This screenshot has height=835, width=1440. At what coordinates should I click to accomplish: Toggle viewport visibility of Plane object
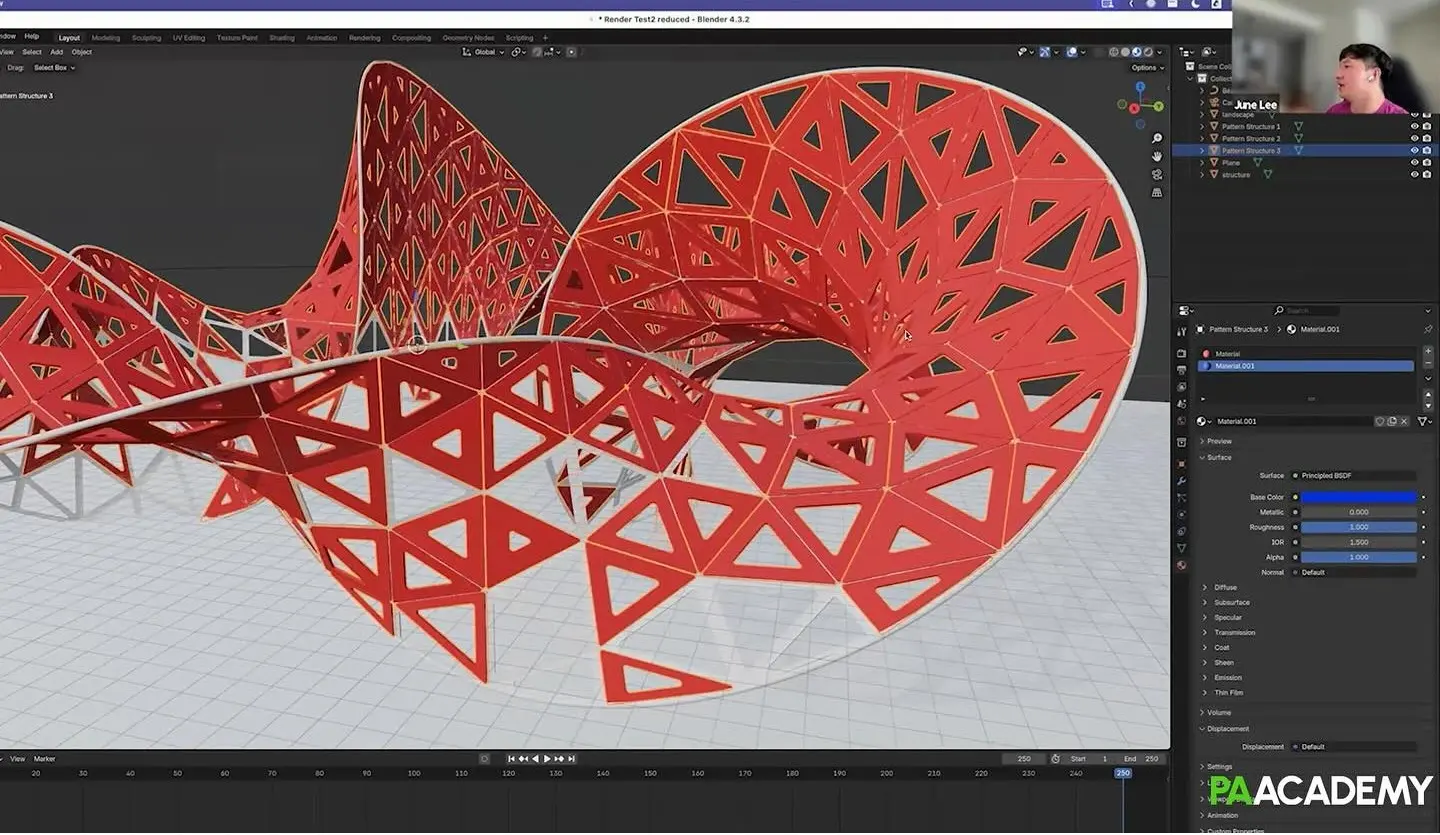[1414, 163]
